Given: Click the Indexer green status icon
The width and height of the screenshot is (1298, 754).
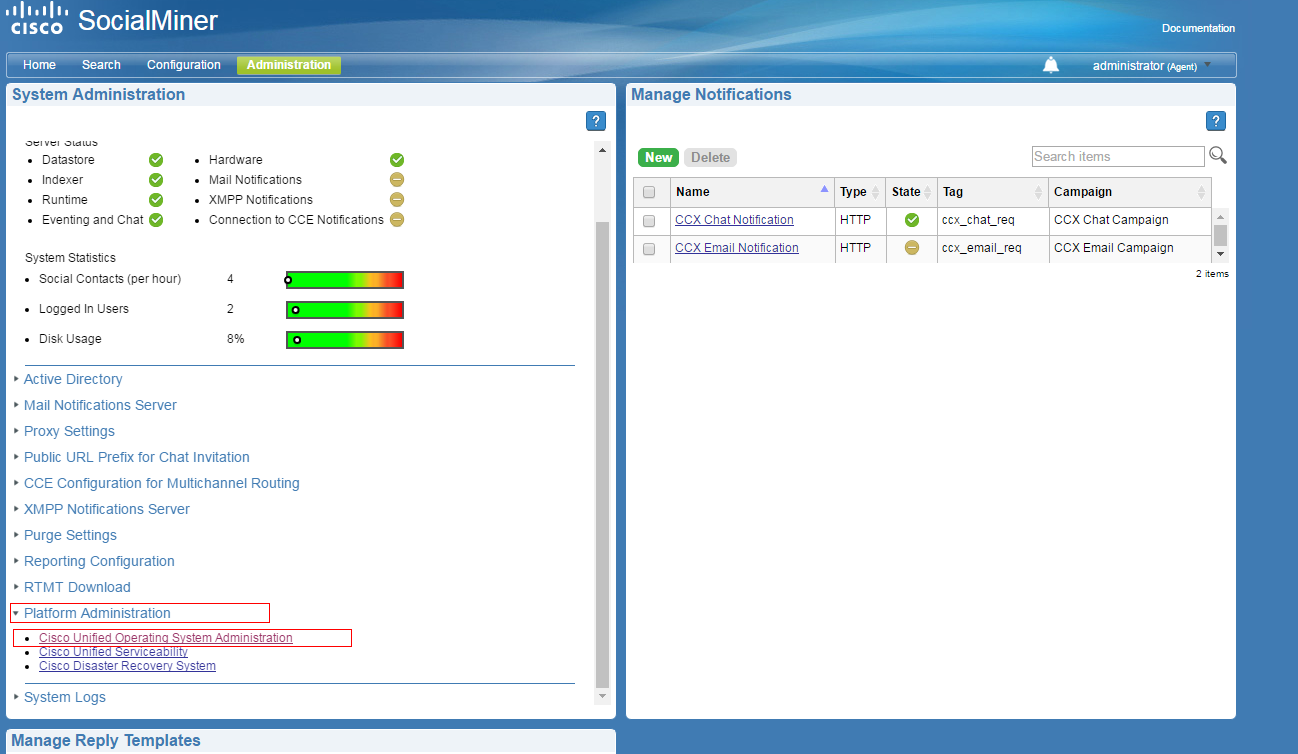Looking at the screenshot, I should (156, 180).
